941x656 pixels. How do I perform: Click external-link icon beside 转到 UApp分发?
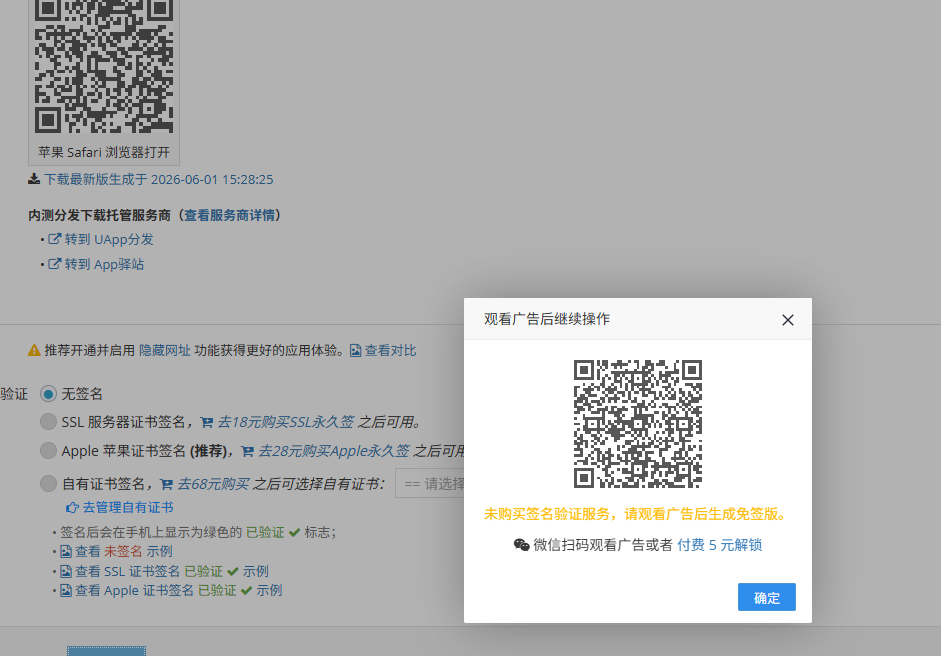54,239
